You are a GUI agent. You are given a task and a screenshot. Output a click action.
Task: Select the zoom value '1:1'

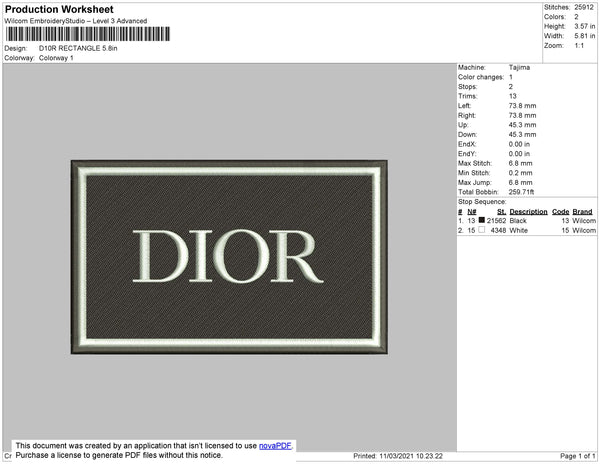click(x=579, y=46)
